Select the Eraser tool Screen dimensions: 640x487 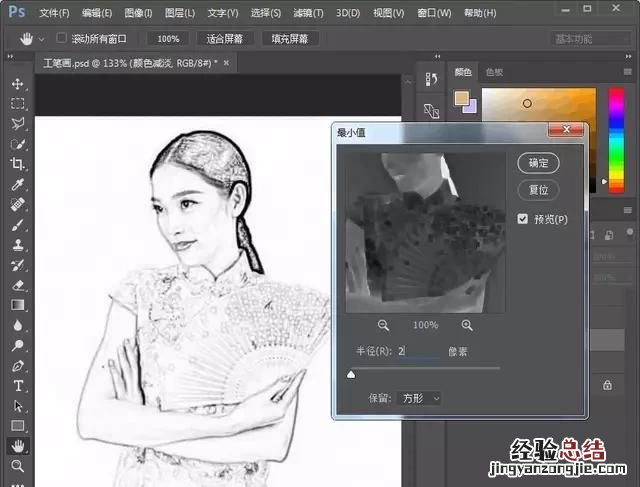coord(17,285)
